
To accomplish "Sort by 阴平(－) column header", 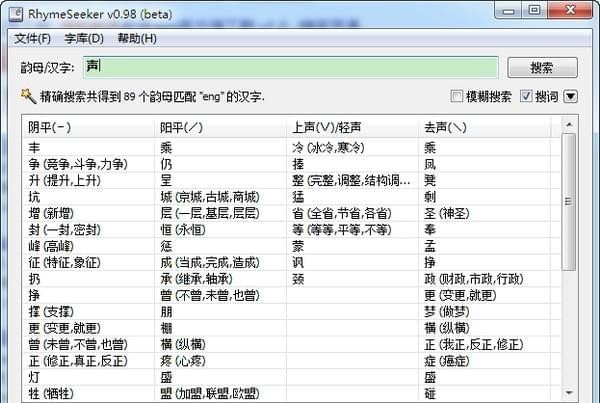I will (x=88, y=127).
